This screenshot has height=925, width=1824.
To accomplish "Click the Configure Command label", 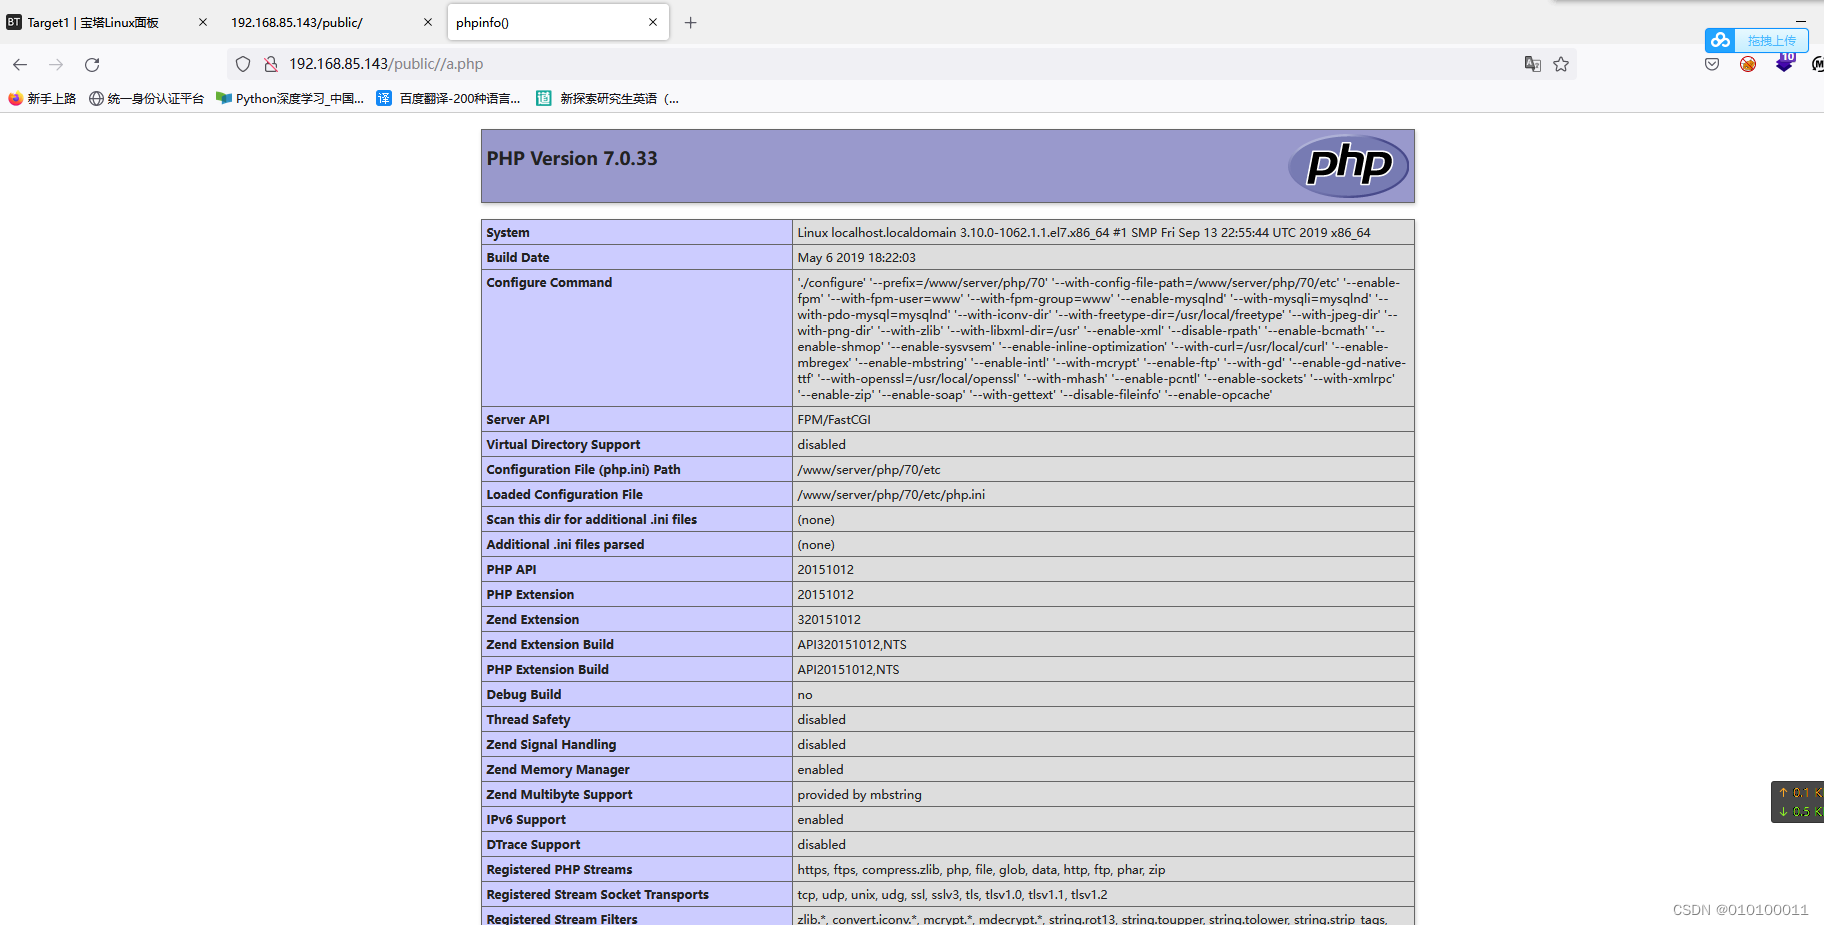I will (x=549, y=283).
